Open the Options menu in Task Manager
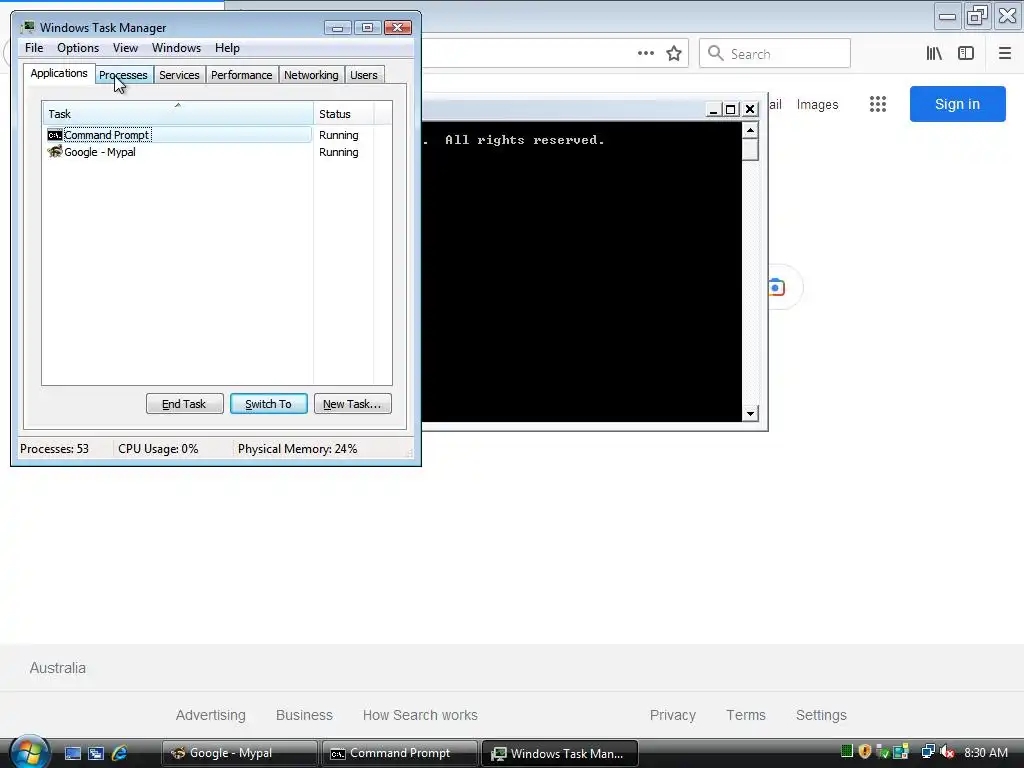Screen dimensions: 1024x768 (78, 48)
